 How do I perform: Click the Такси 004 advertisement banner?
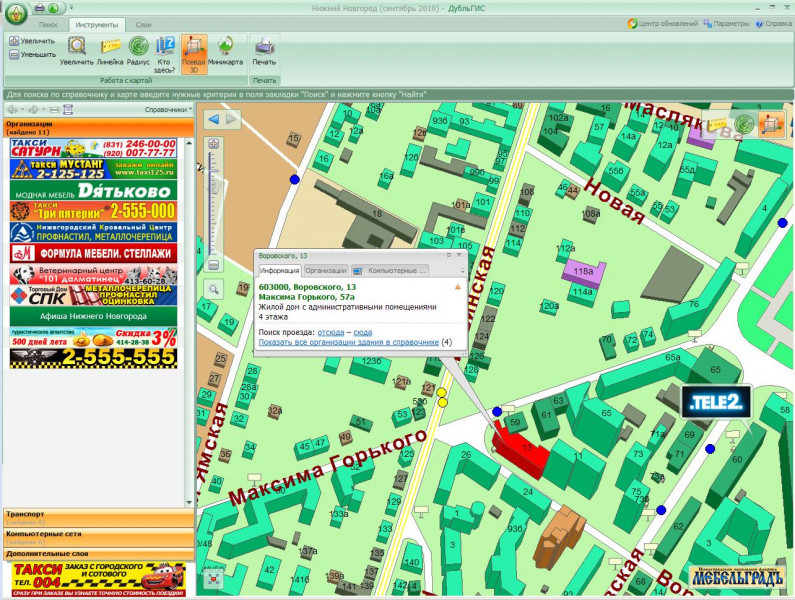[x=99, y=579]
